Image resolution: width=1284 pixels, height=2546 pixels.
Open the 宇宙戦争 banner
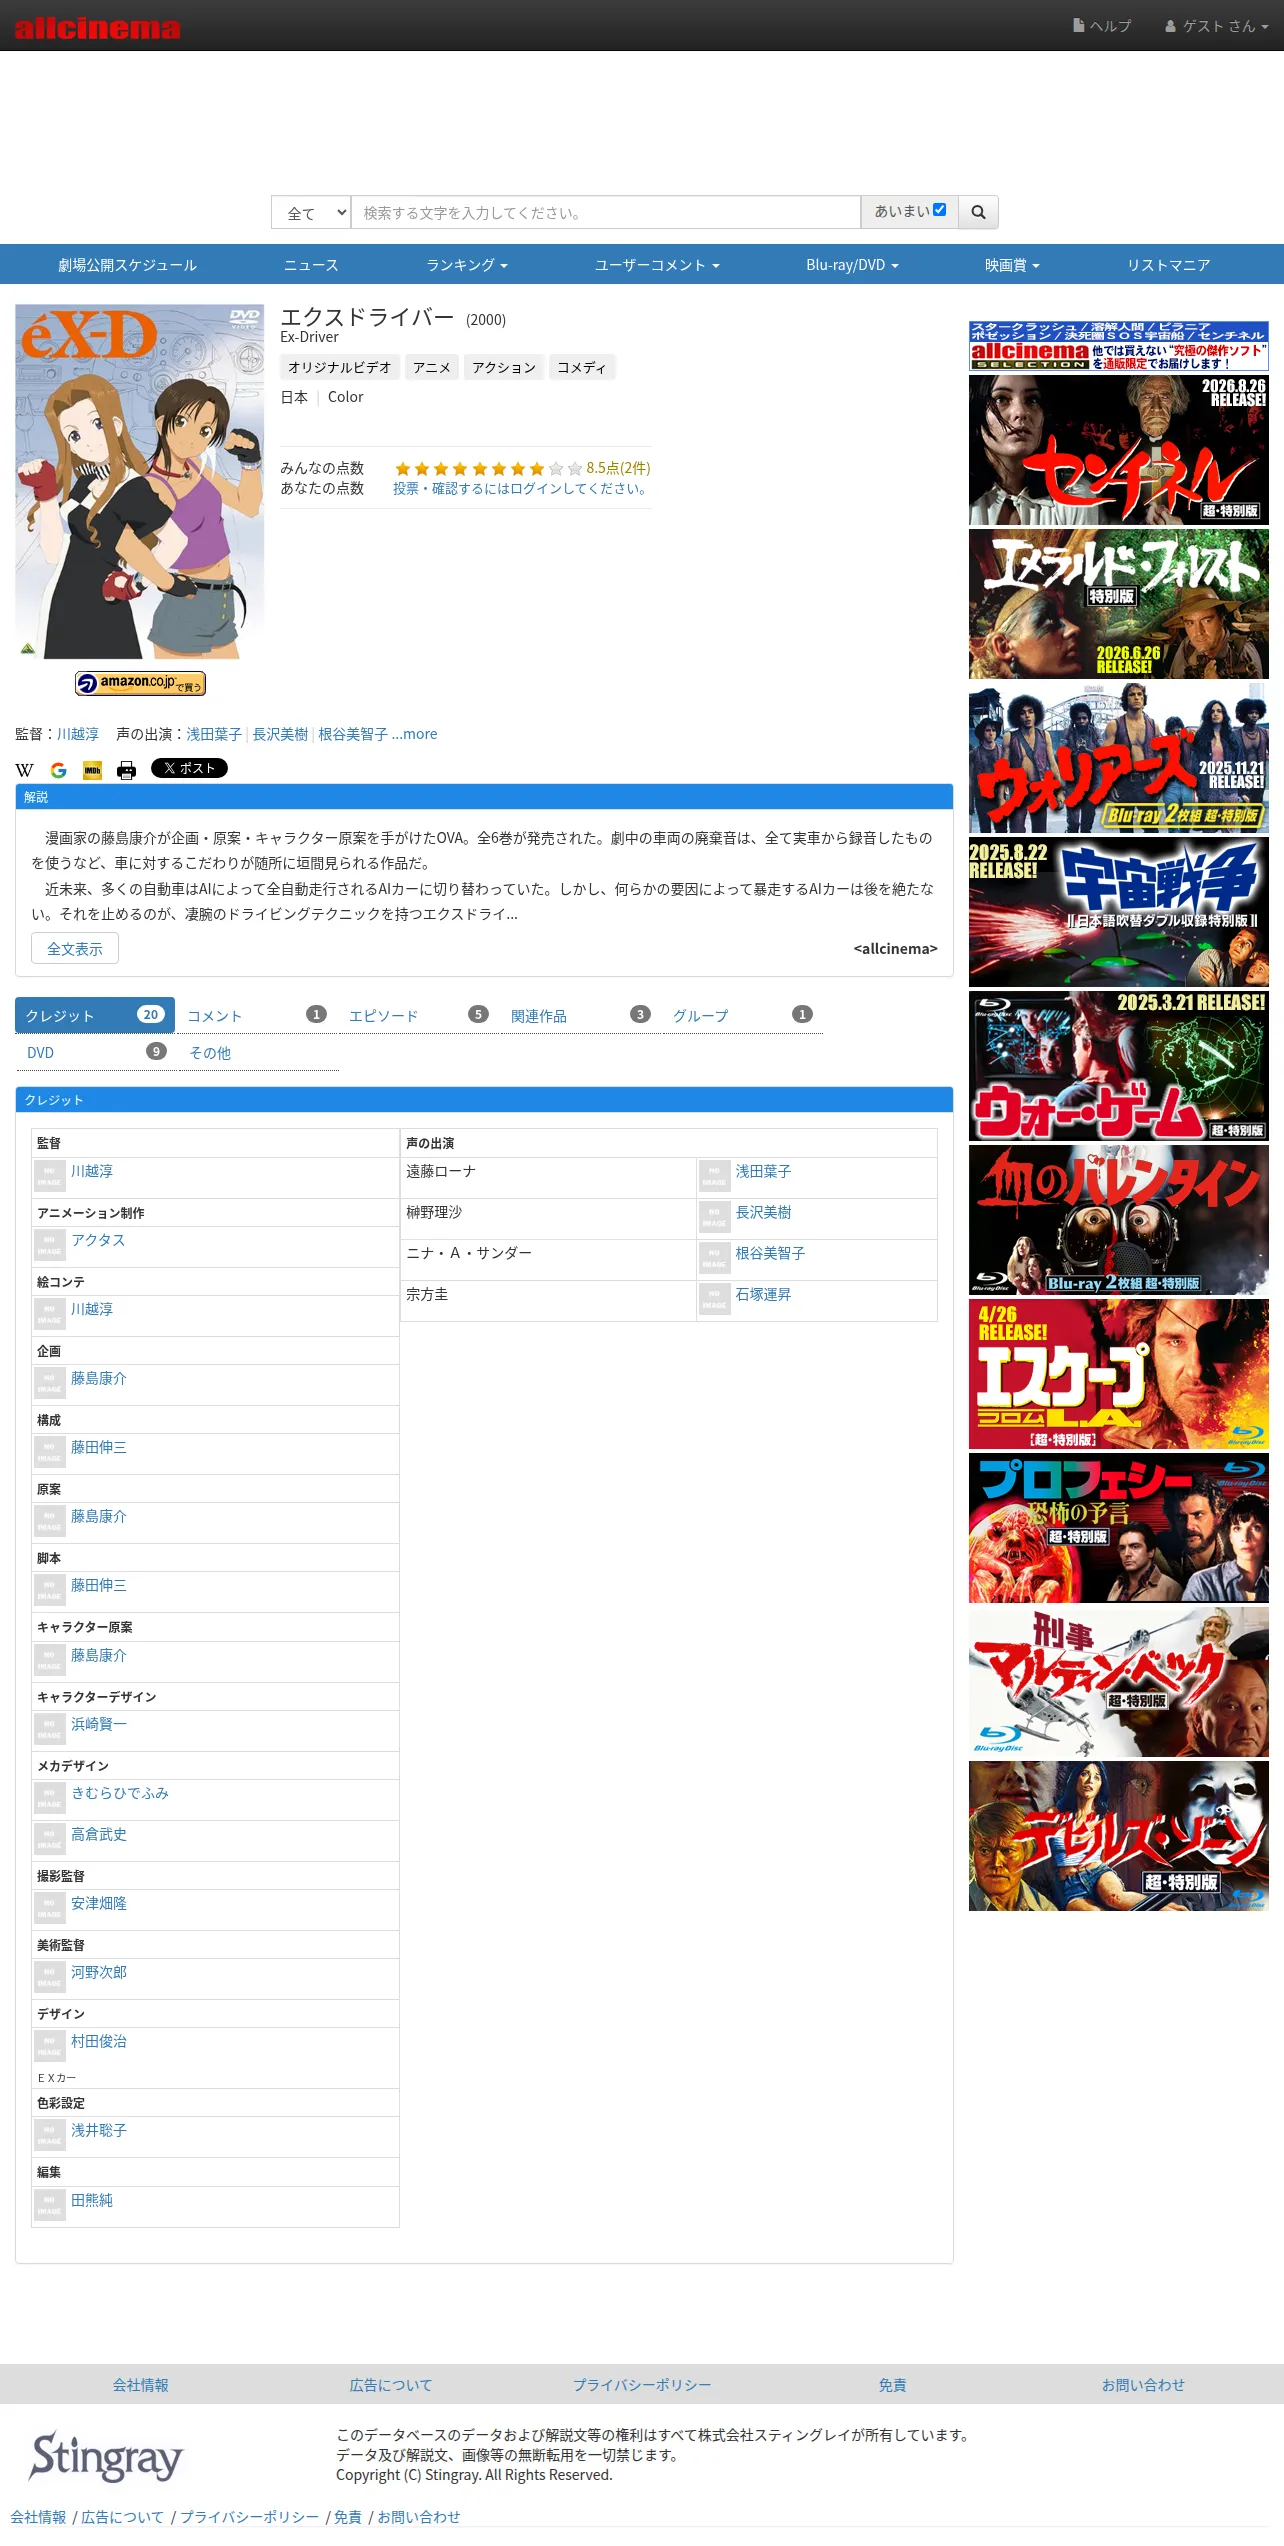tap(1118, 912)
